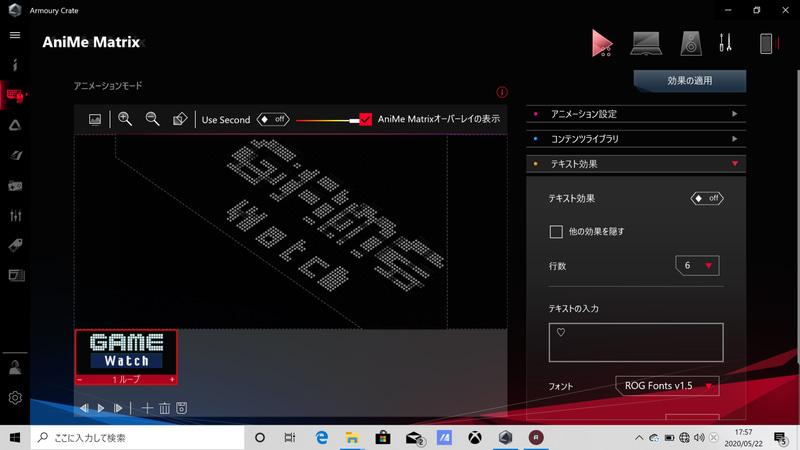The width and height of the screenshot is (800, 450).
Task: Open the Featured tag sidebar icon
Action: coord(15,245)
